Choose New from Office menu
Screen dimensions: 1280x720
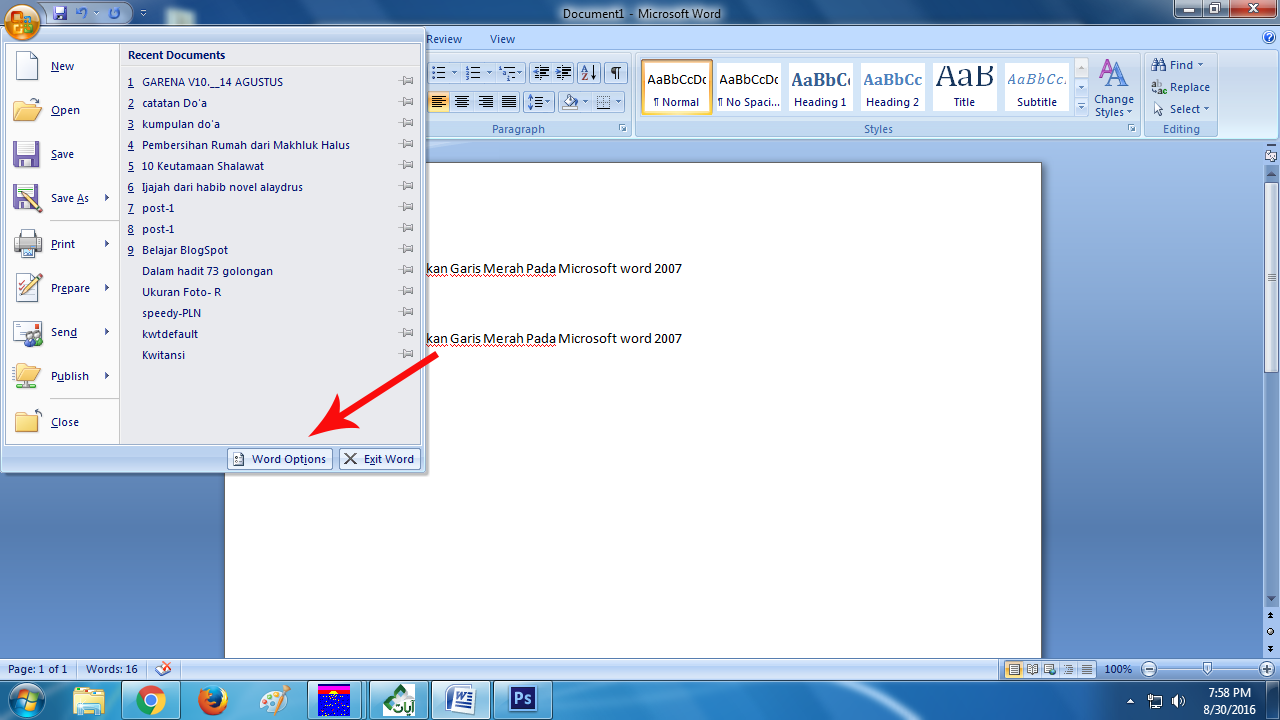62,66
